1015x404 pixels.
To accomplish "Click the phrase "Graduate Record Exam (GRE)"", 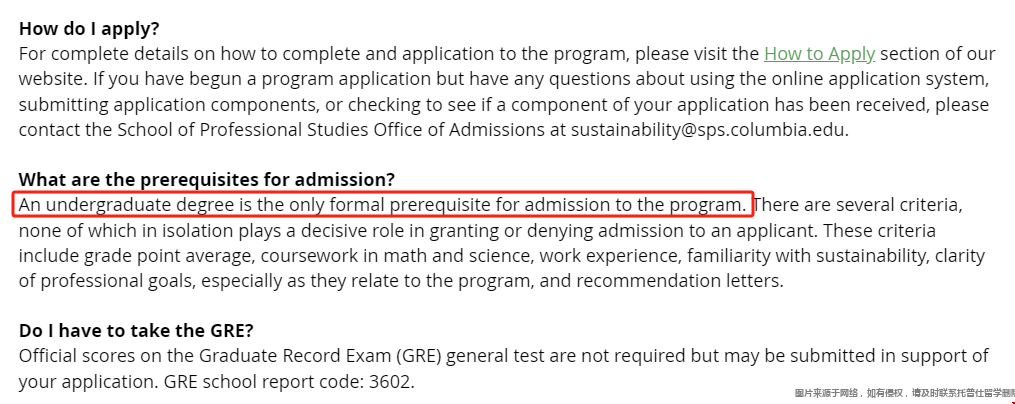I will pyautogui.click(x=320, y=356).
